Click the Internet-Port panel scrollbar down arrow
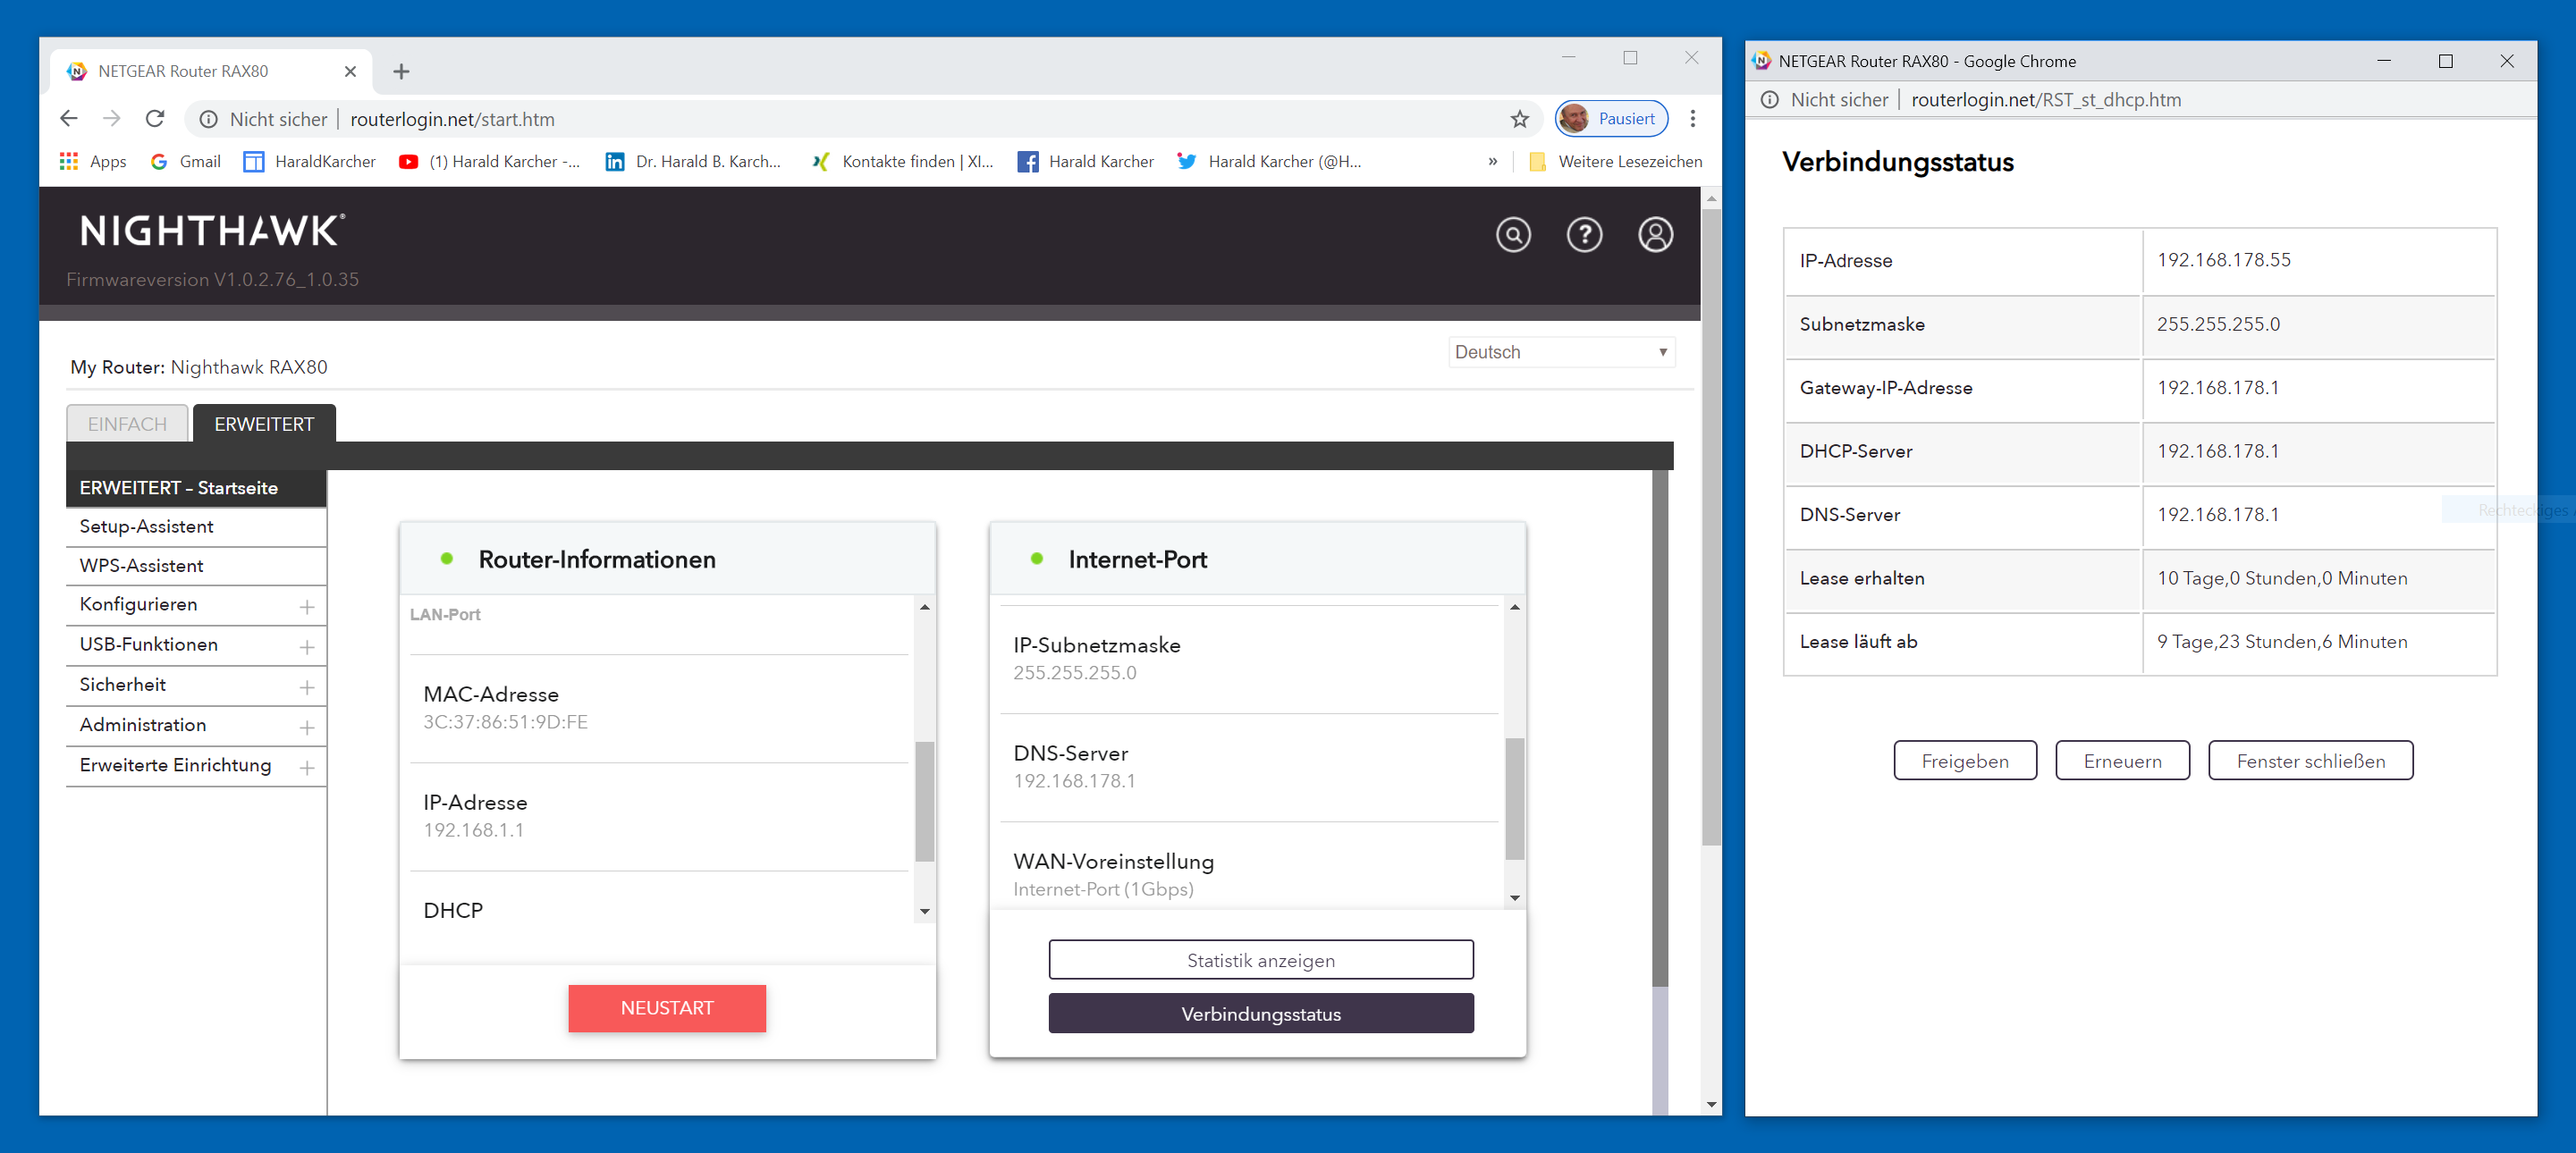This screenshot has height=1153, width=2576. tap(1514, 897)
